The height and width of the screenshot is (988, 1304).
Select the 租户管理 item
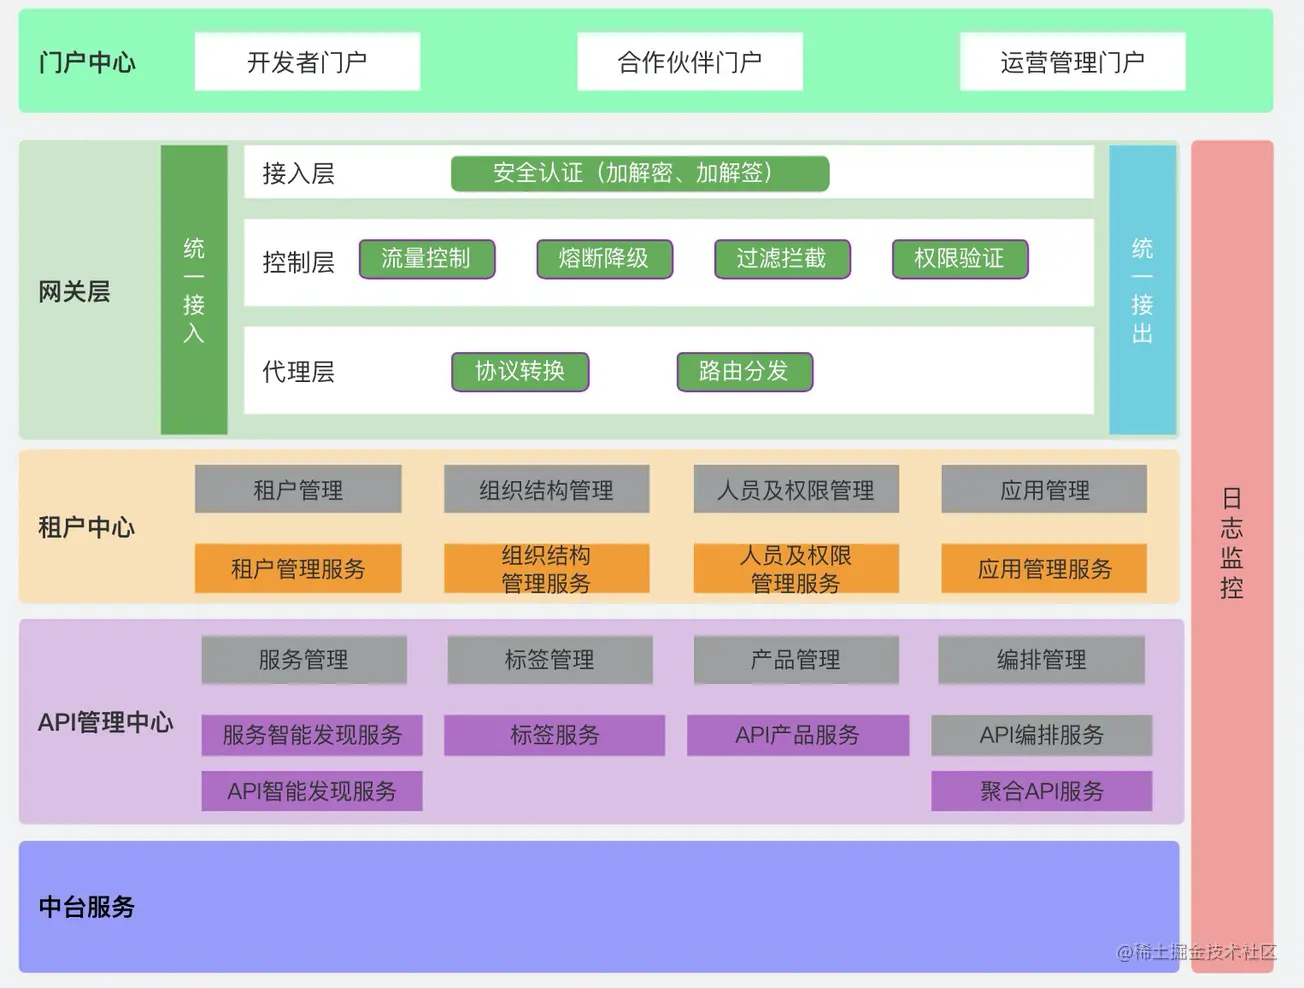click(297, 489)
